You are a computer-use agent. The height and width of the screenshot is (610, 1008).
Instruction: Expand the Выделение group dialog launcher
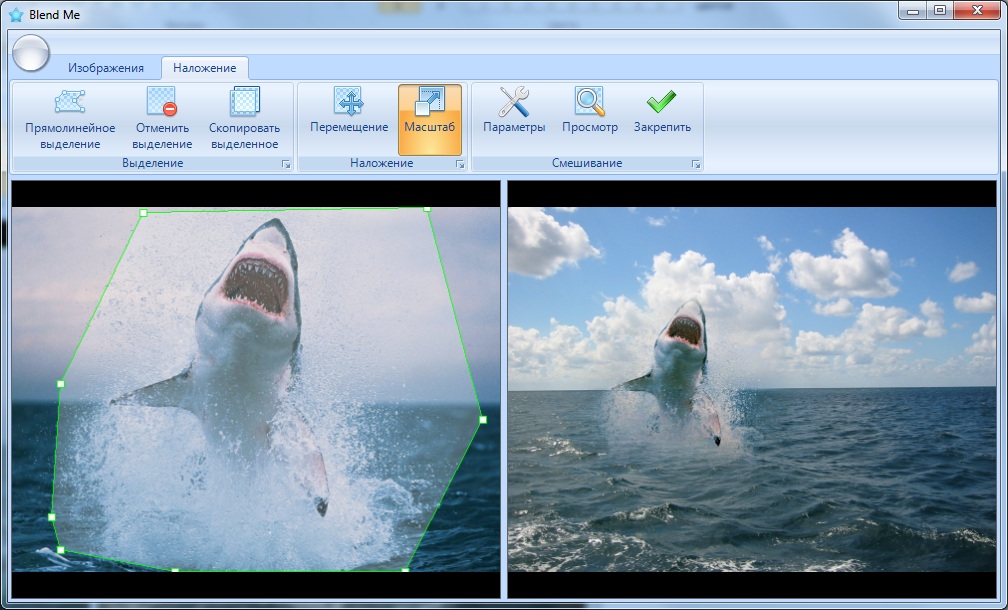[x=286, y=165]
